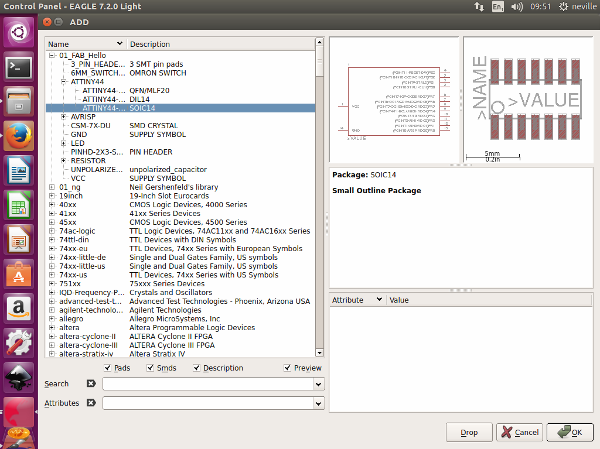Click the Drop button
This screenshot has height=449, width=600.
pos(469,432)
